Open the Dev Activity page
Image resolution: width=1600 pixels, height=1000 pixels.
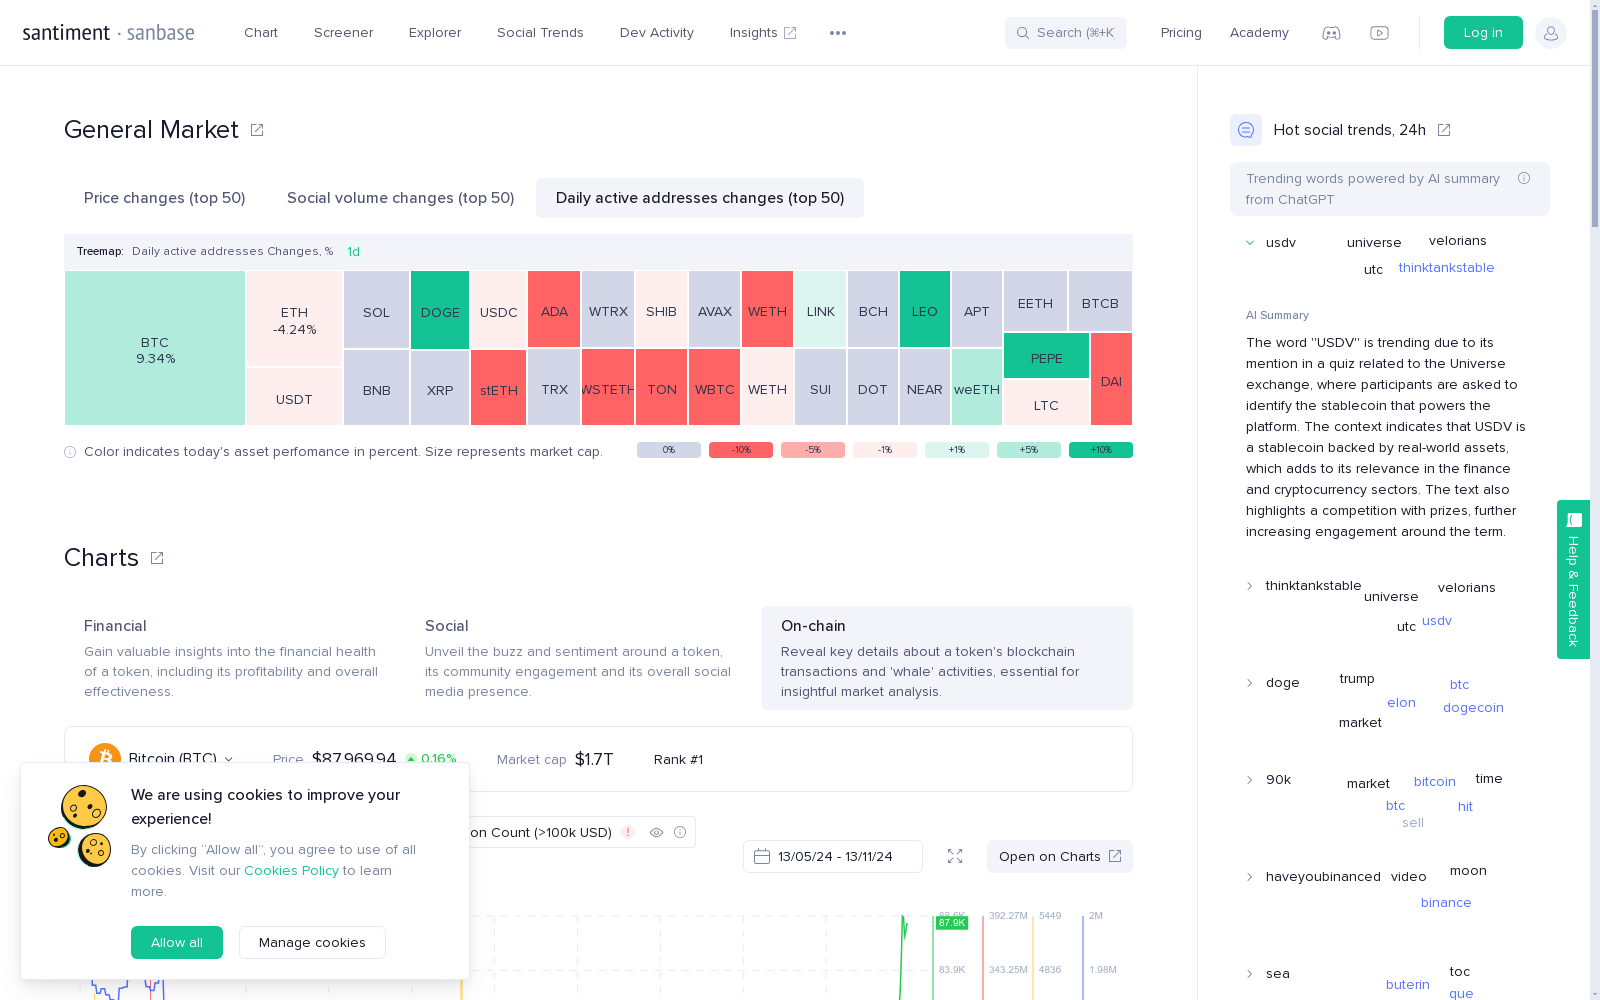pos(657,33)
